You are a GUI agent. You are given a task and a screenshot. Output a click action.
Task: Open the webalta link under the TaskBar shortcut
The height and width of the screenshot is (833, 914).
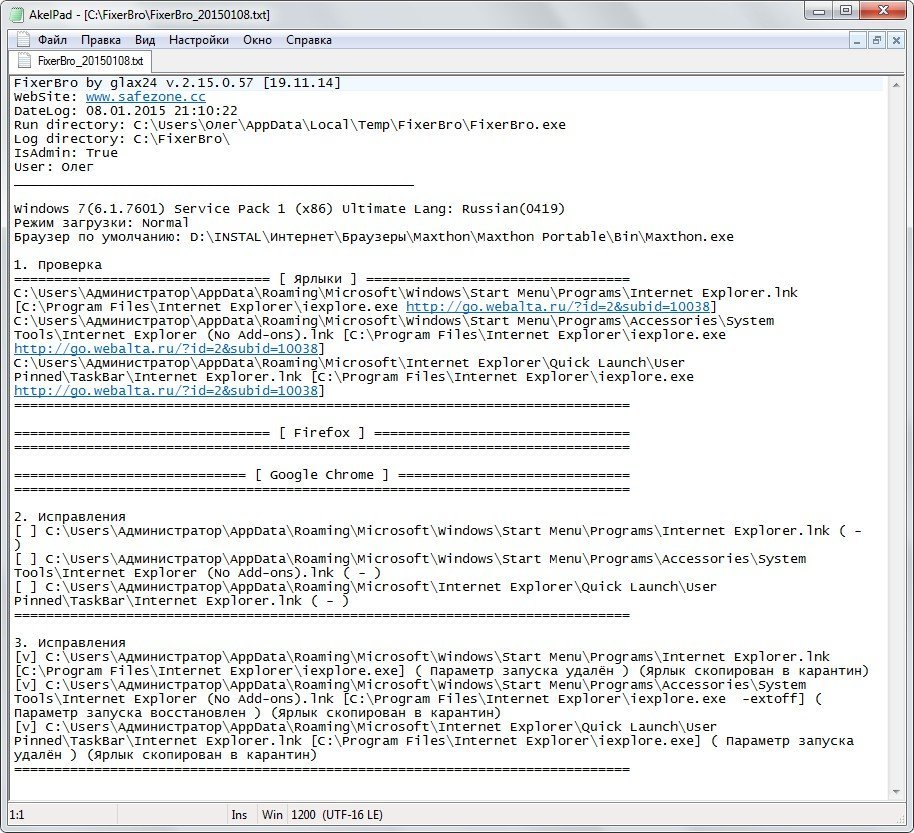tap(166, 391)
